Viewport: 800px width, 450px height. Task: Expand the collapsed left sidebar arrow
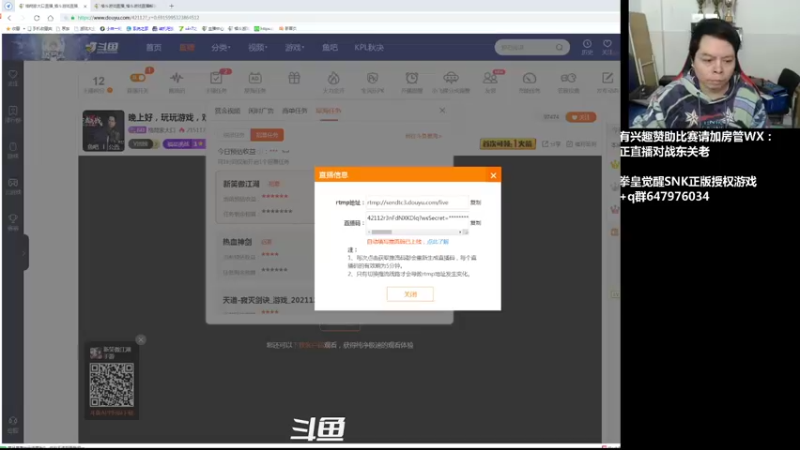coord(23,253)
